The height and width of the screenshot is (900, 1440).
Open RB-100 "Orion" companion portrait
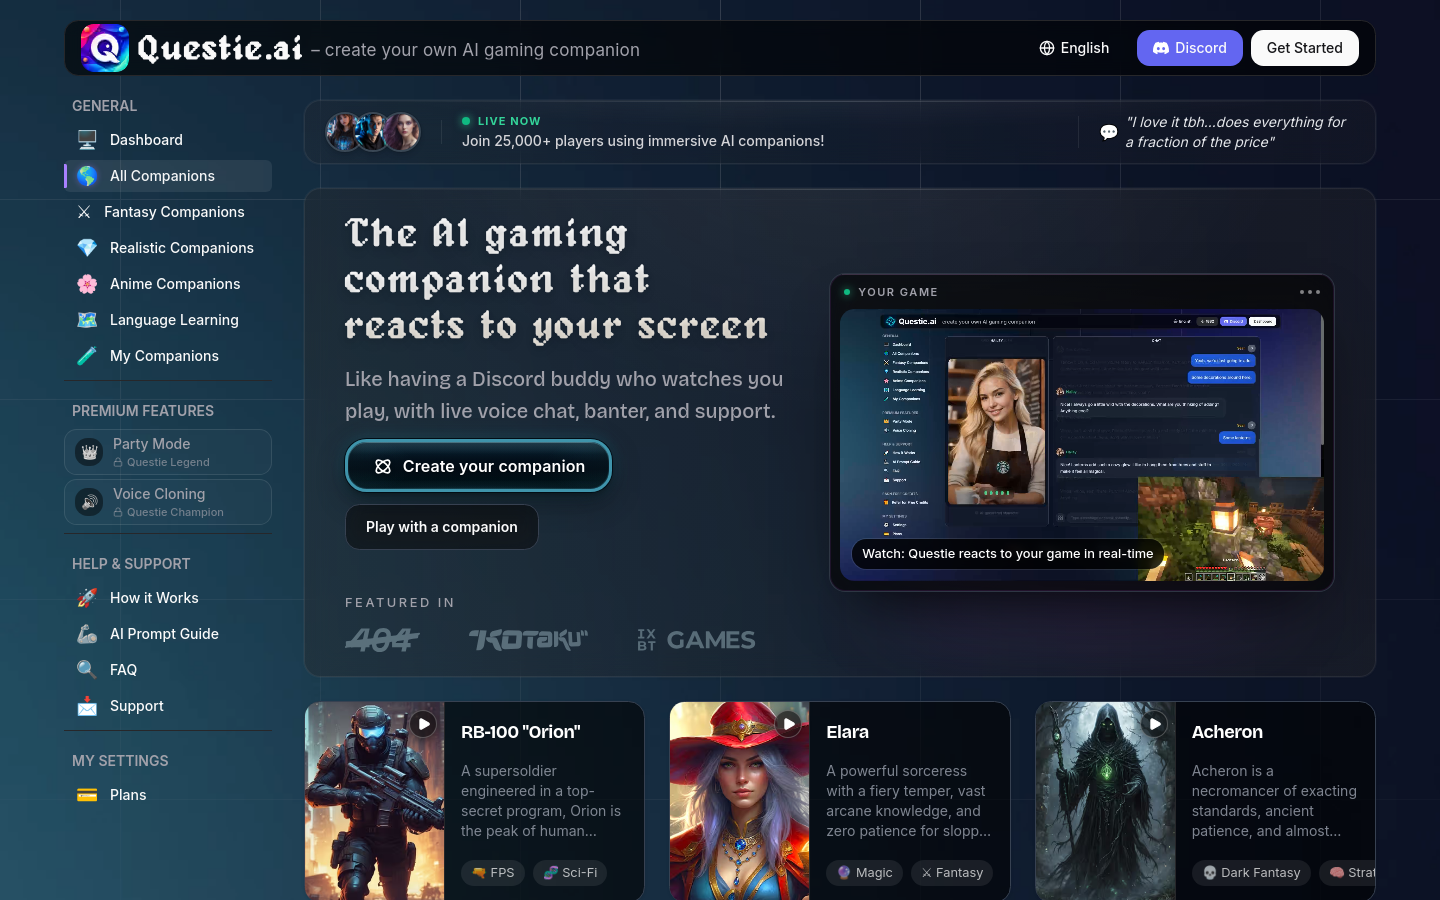pos(375,801)
